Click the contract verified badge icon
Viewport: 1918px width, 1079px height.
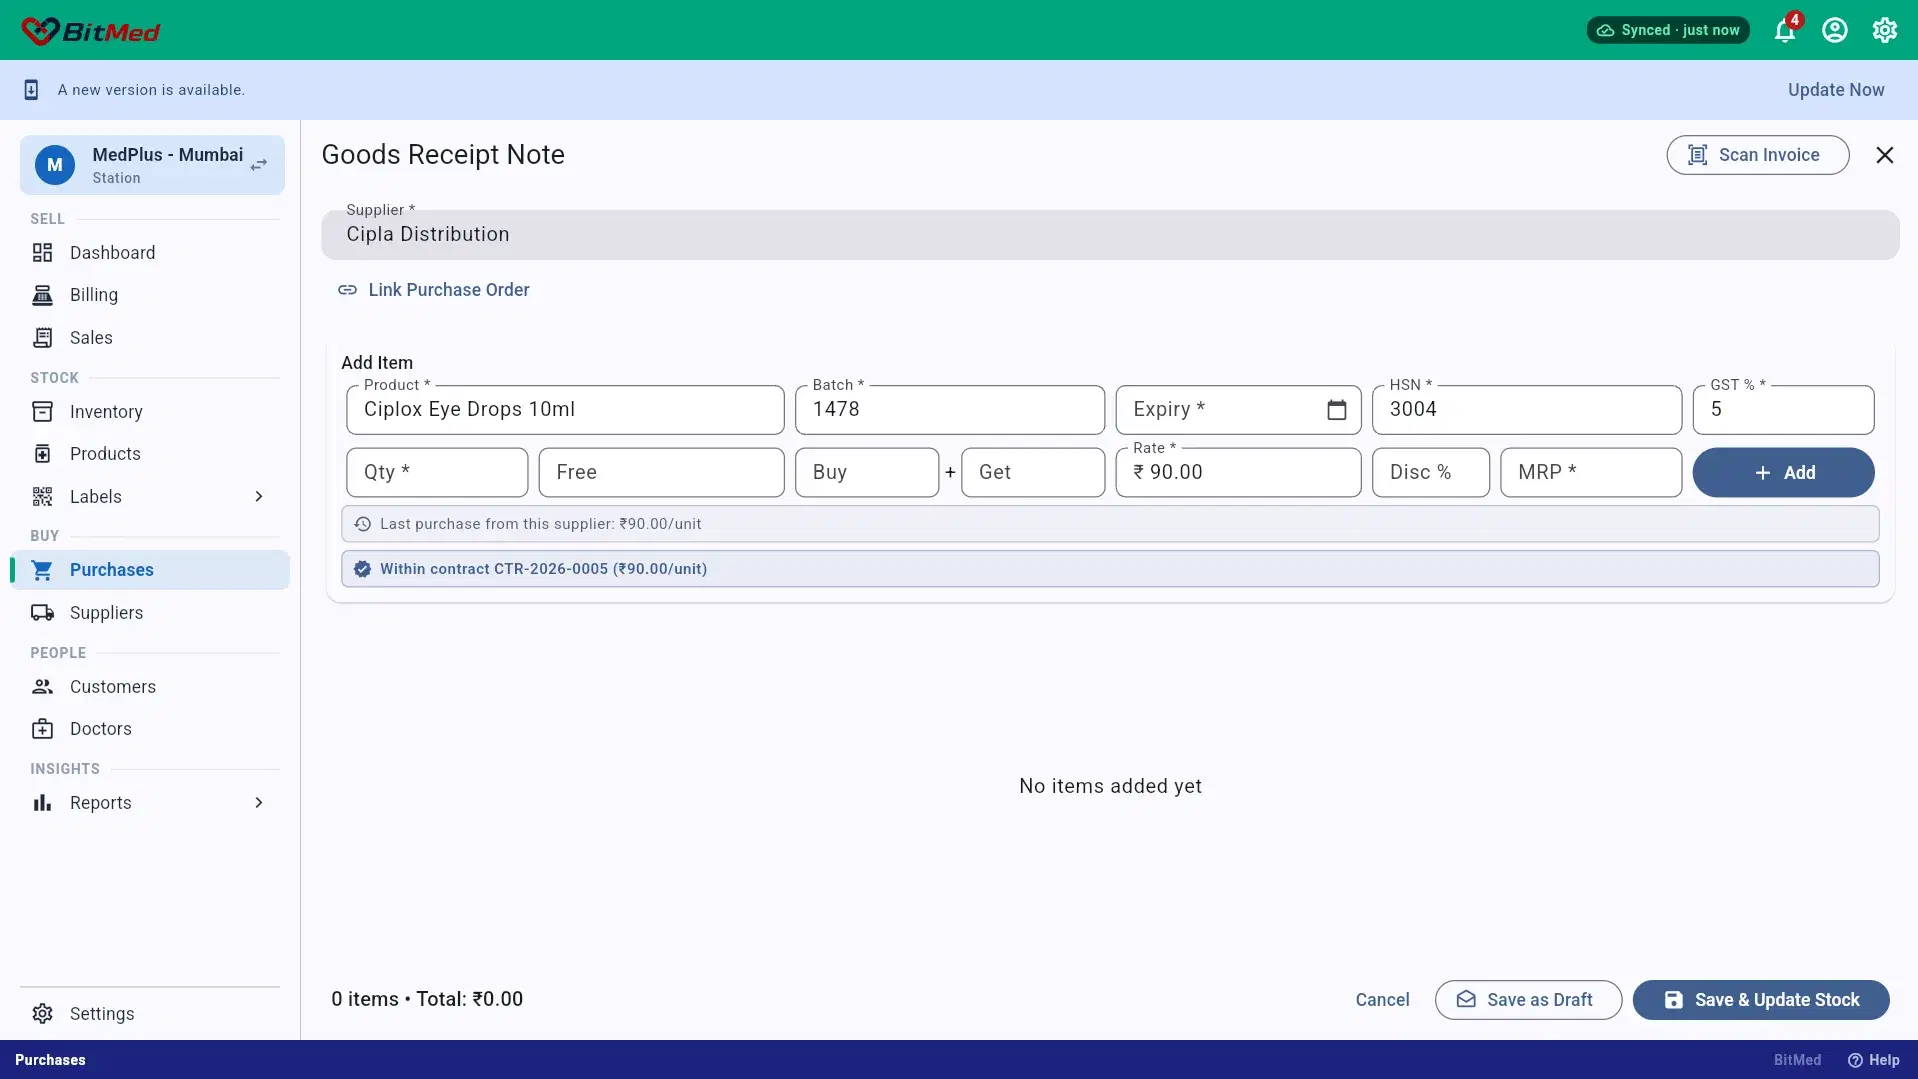coord(362,569)
